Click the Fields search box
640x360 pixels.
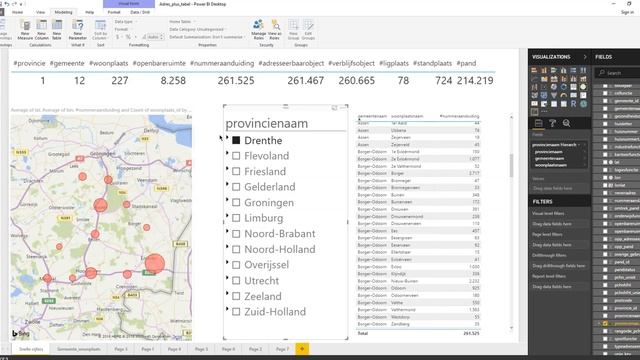click(x=618, y=73)
